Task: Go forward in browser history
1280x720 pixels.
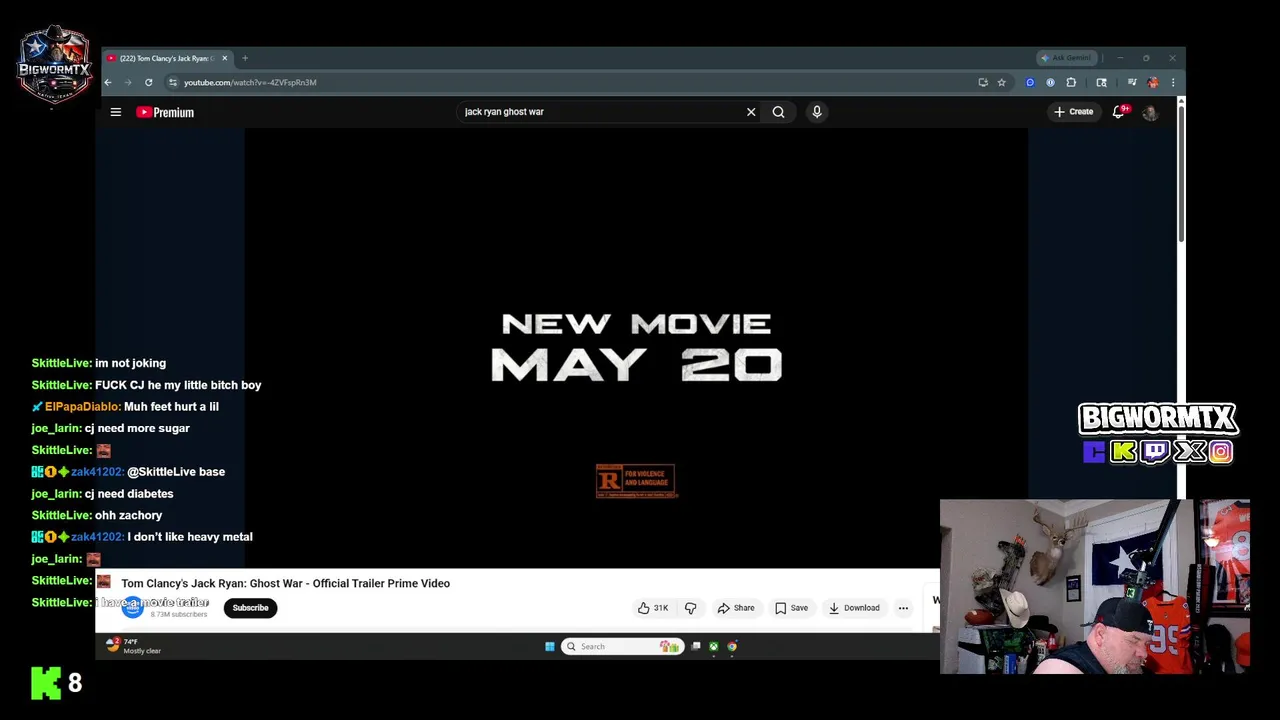Action: point(128,82)
